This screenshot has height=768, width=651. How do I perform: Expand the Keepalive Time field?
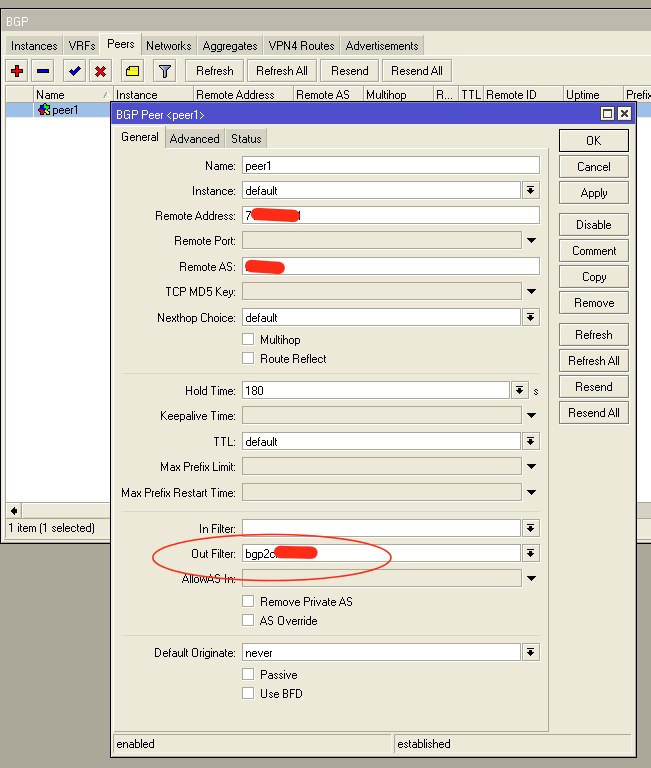531,415
